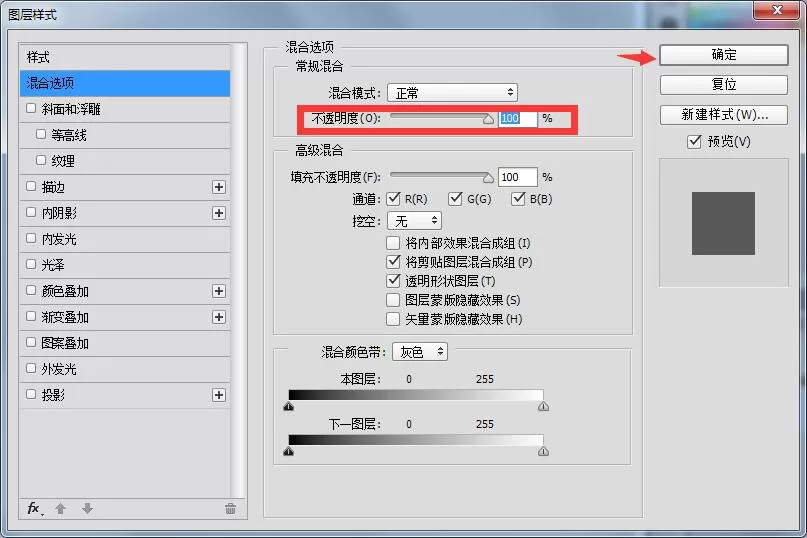807x538 pixels.
Task: Enable the 投影 checkbox
Action: [x=31, y=394]
